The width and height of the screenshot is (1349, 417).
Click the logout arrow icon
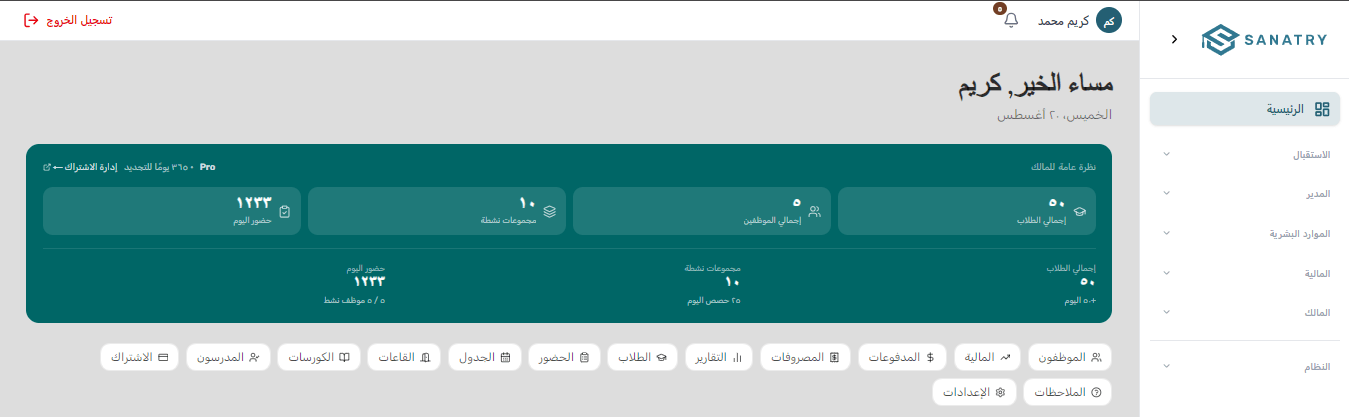pyautogui.click(x=31, y=20)
